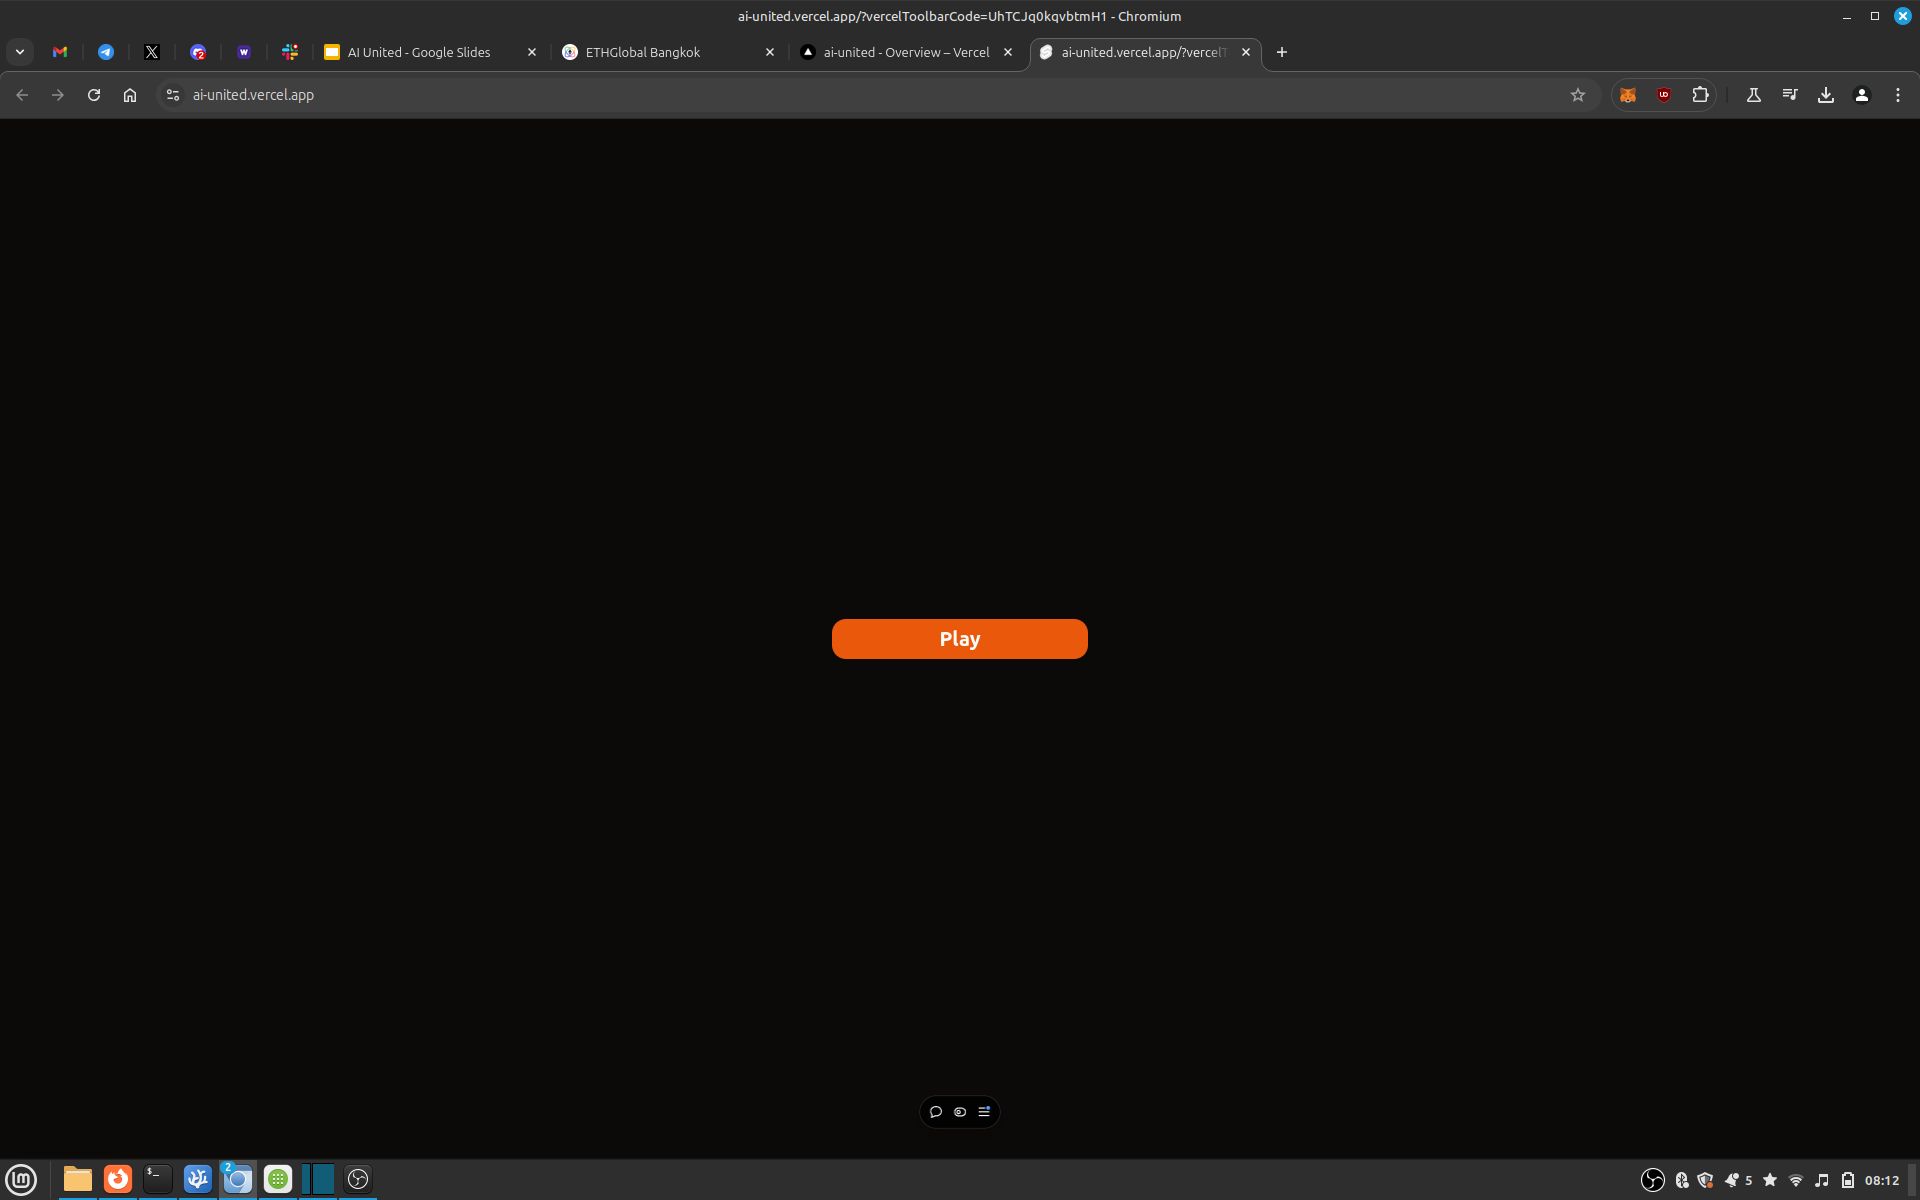View site information icon in address bar
The height and width of the screenshot is (1200, 1920).
173,95
